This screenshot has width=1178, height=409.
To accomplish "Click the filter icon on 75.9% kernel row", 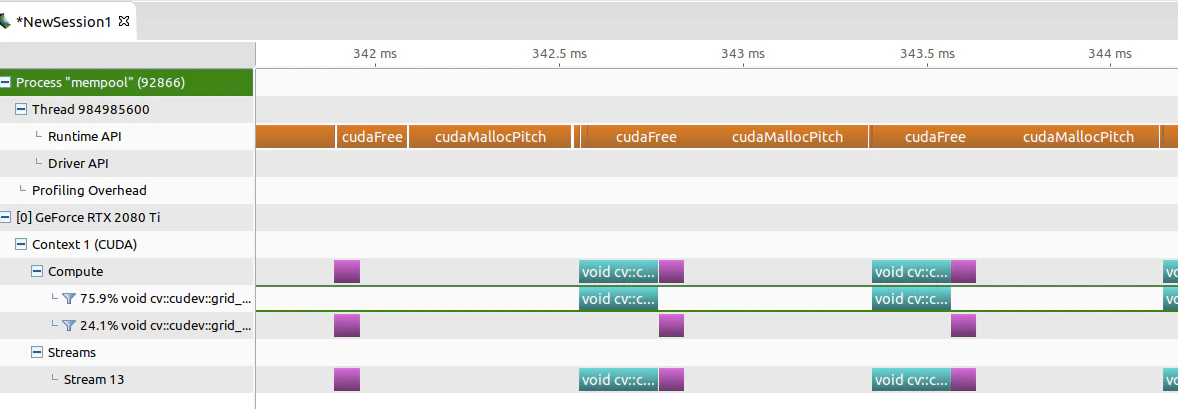I will click(69, 299).
